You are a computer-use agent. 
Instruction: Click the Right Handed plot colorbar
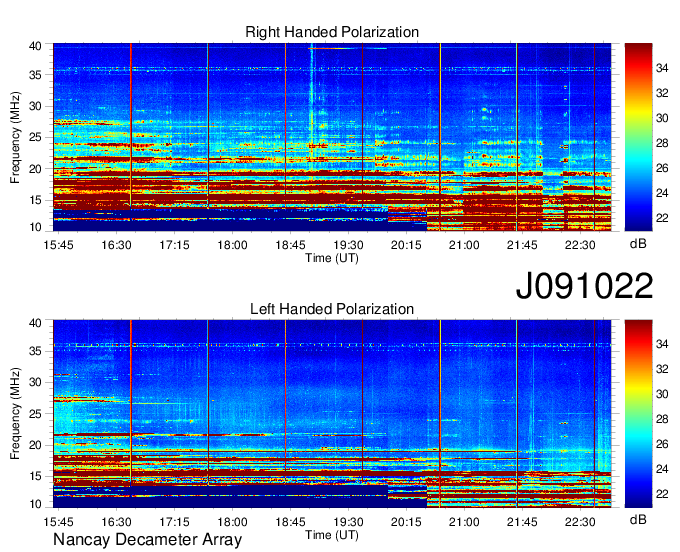[638, 137]
